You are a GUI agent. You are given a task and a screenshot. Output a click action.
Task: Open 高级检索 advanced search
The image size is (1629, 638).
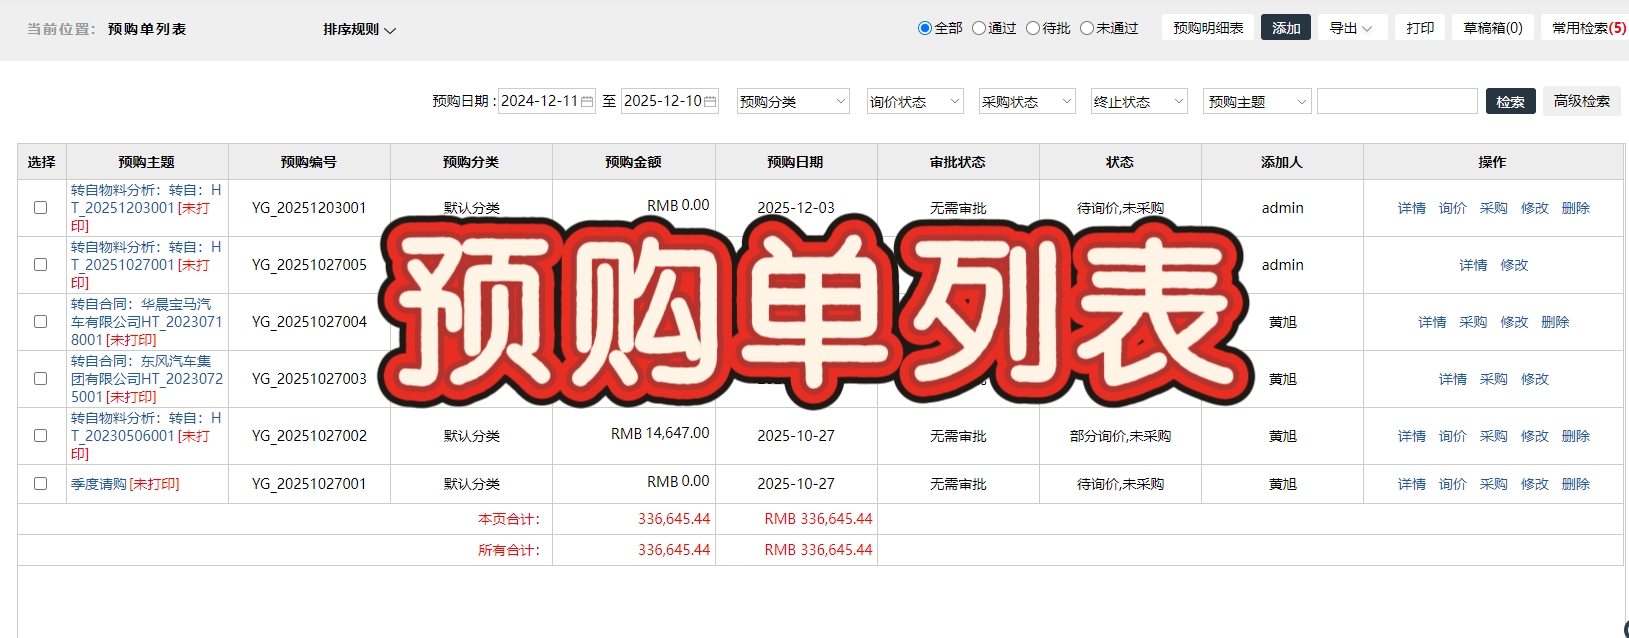tap(1582, 101)
